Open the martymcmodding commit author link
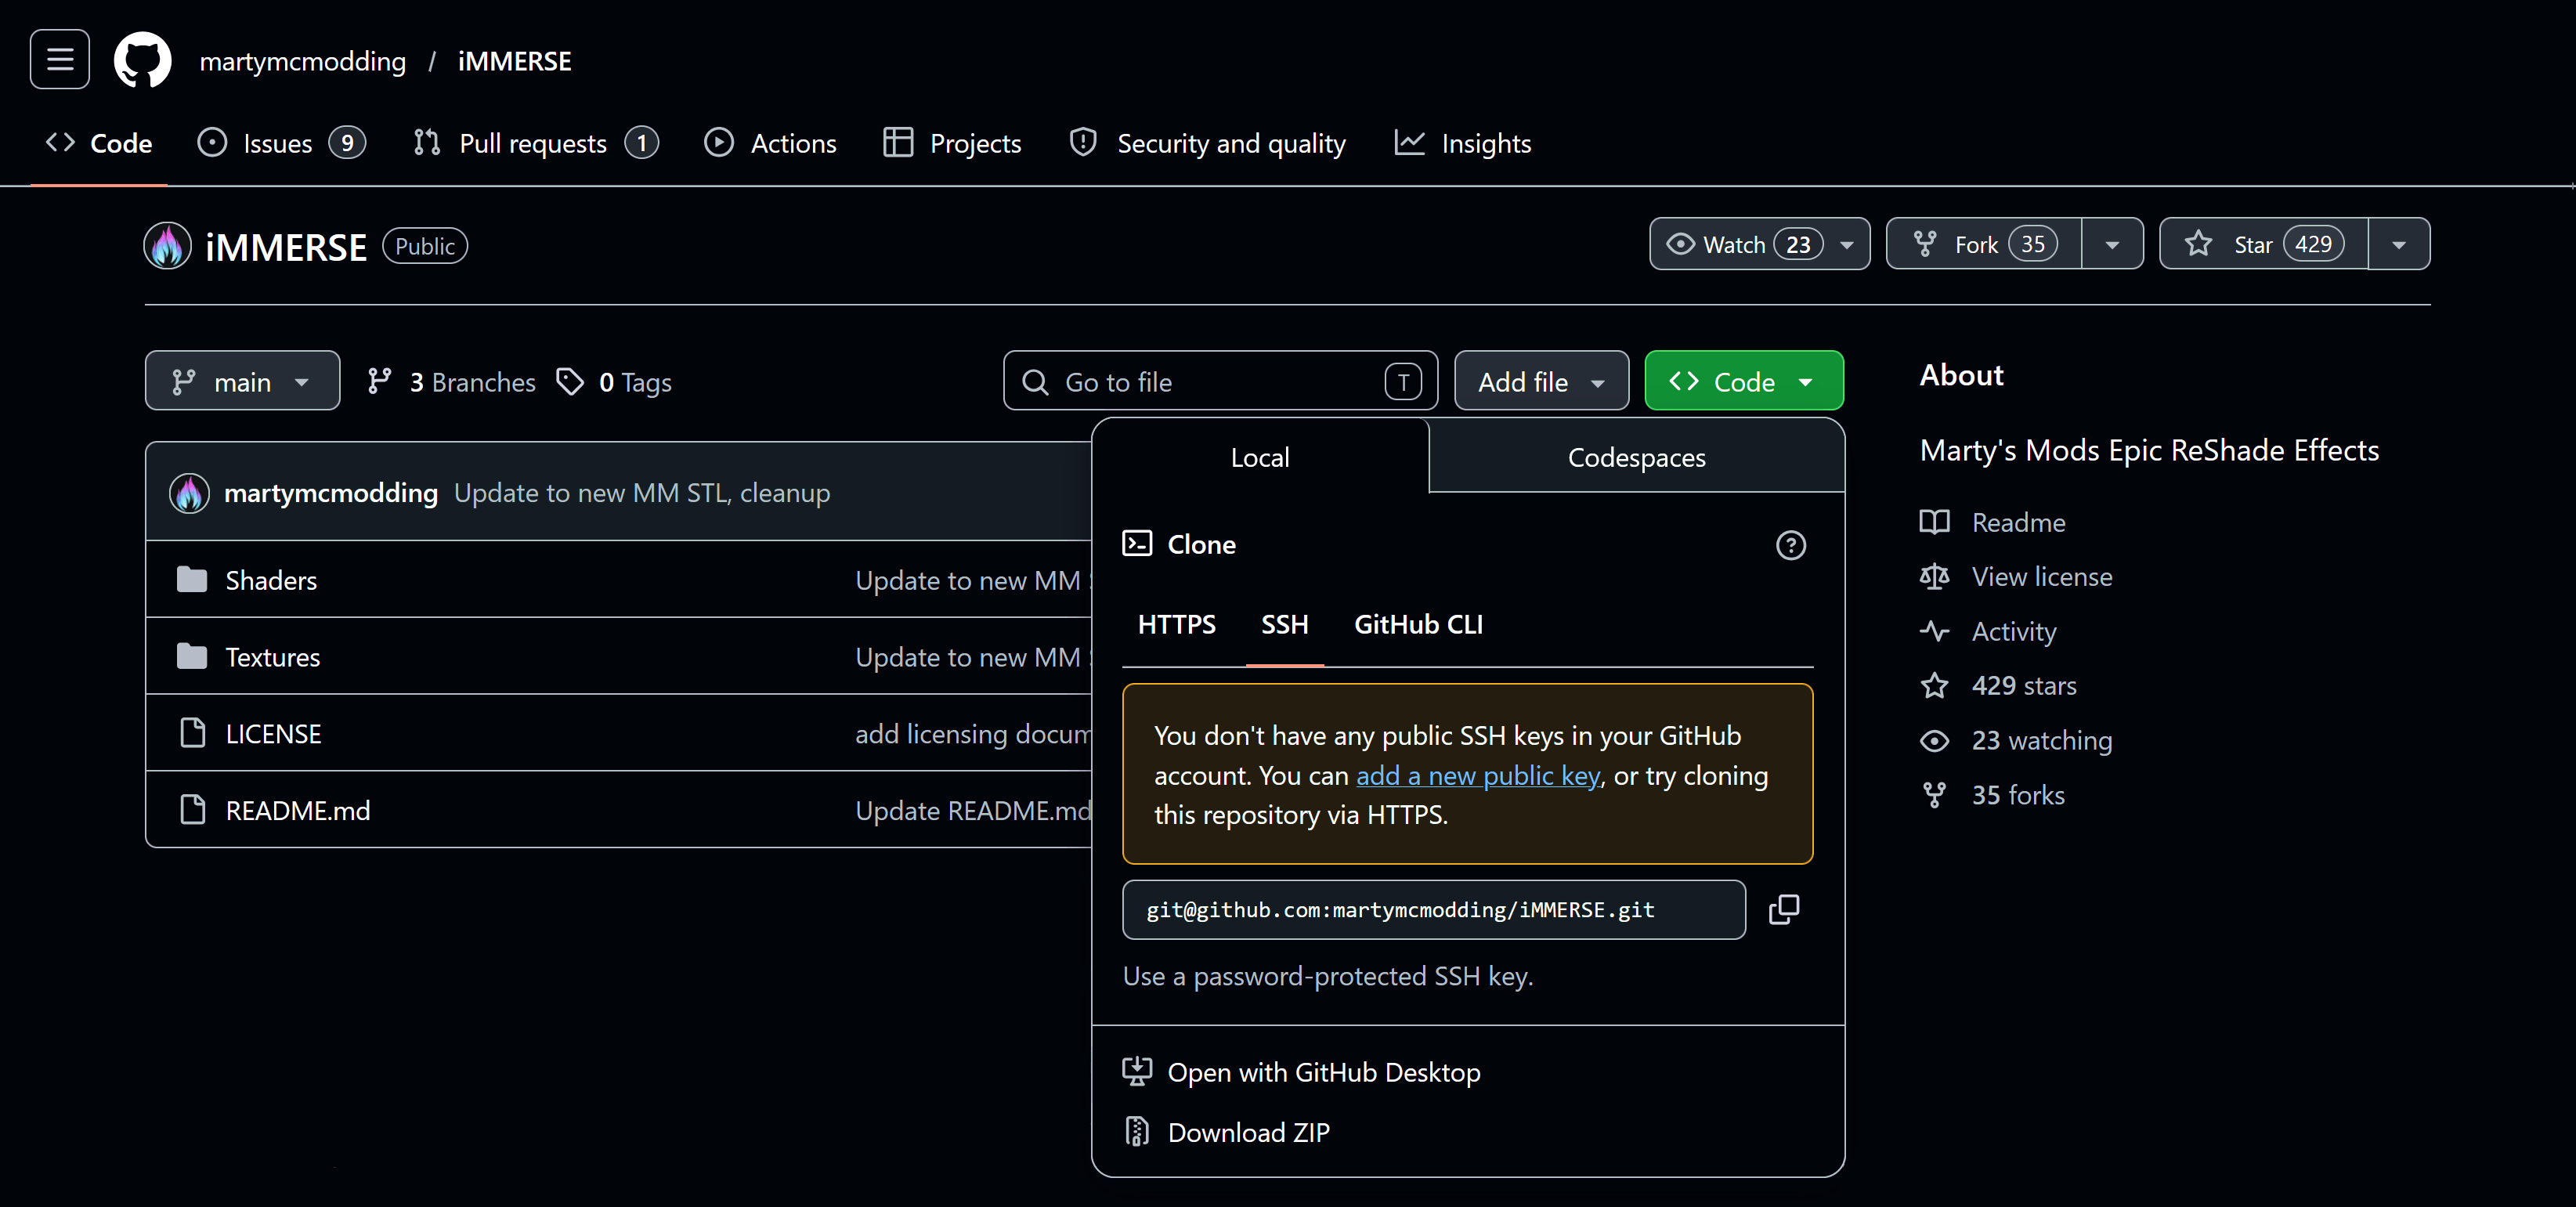Screen dimensions: 2576x1207 point(331,492)
